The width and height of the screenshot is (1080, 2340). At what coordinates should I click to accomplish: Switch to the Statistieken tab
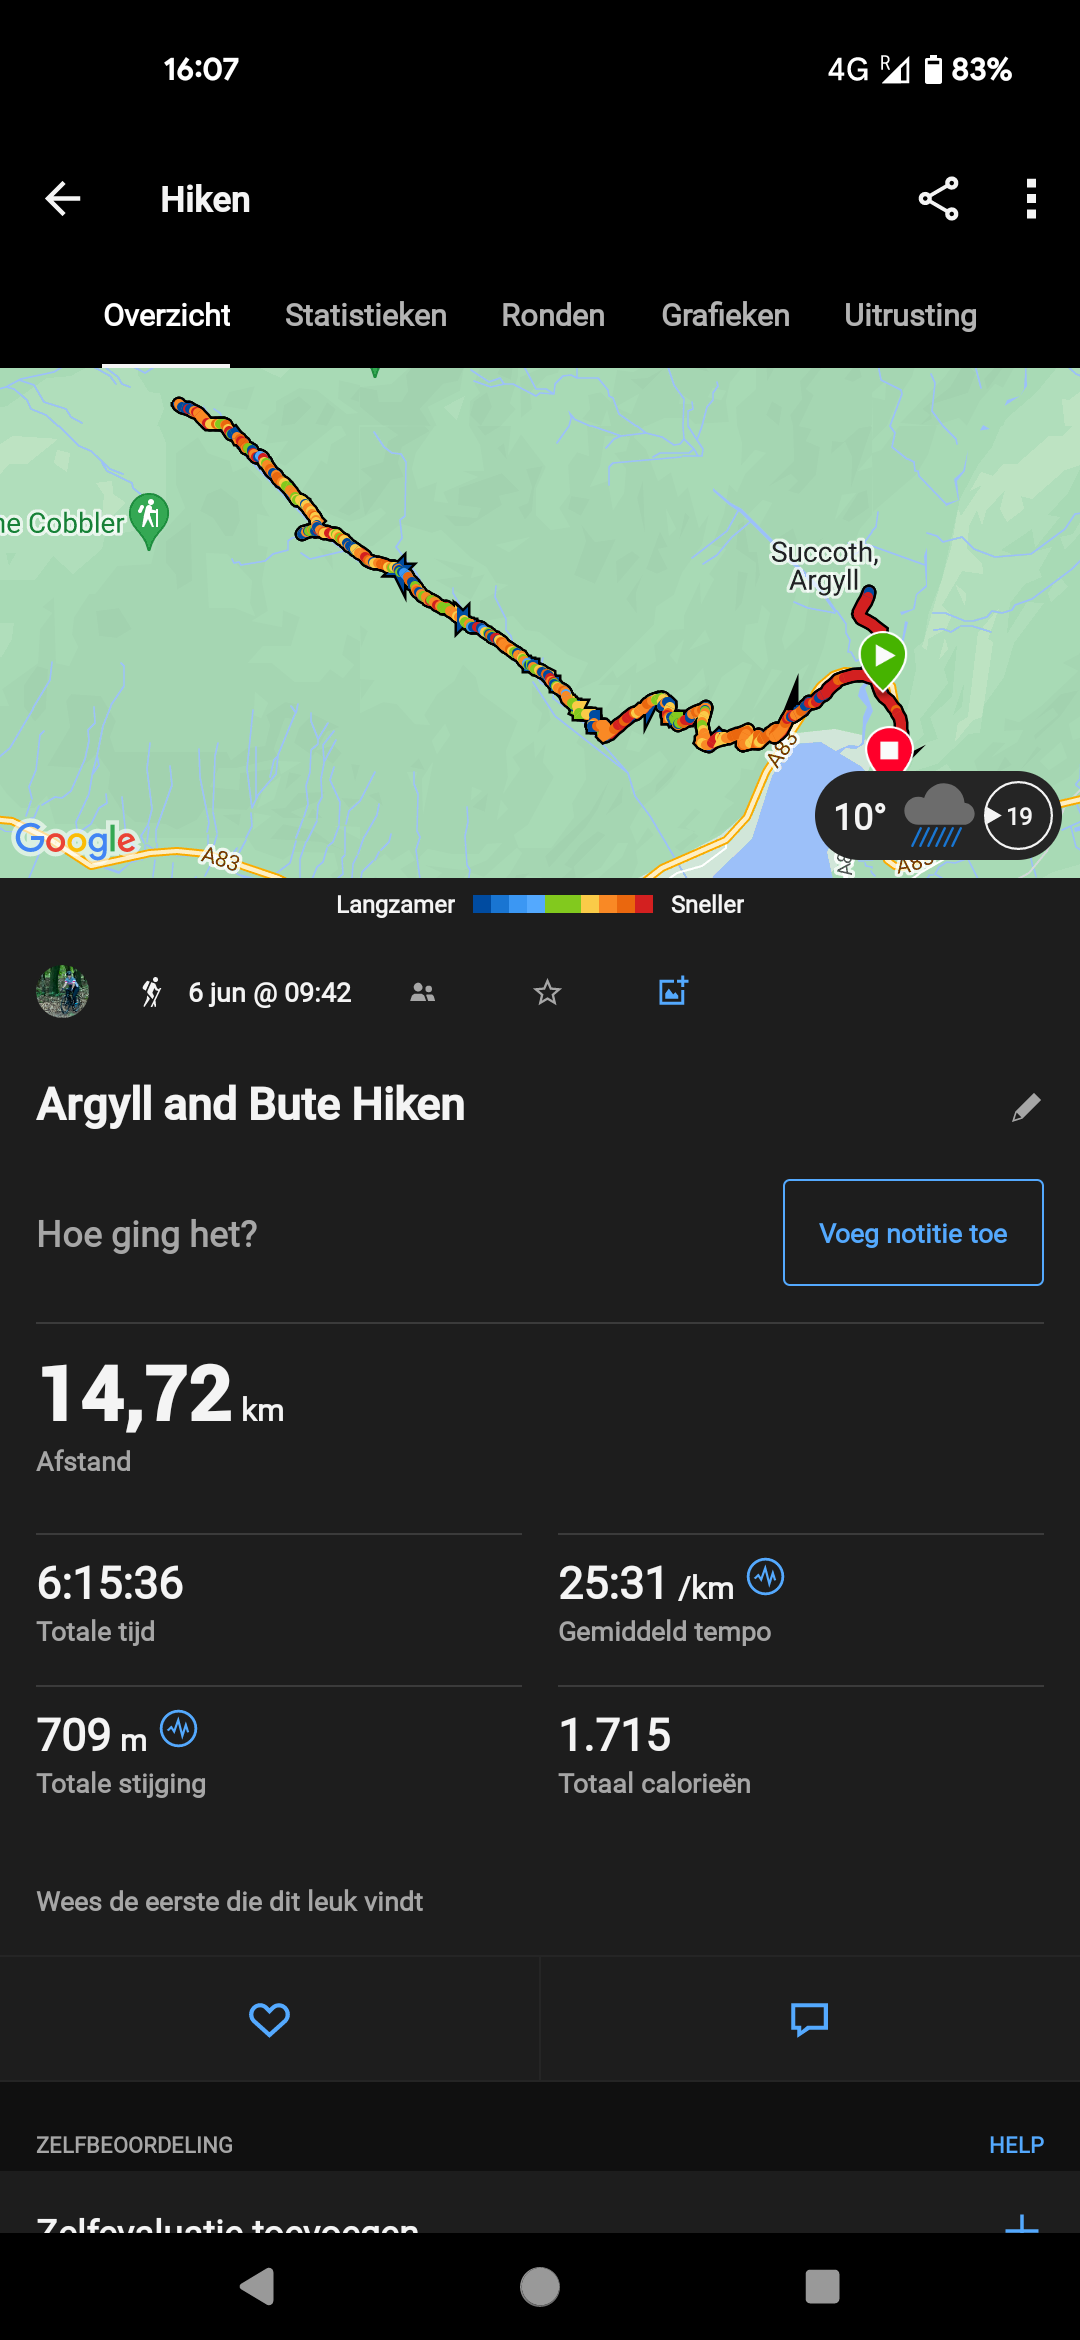pyautogui.click(x=366, y=315)
